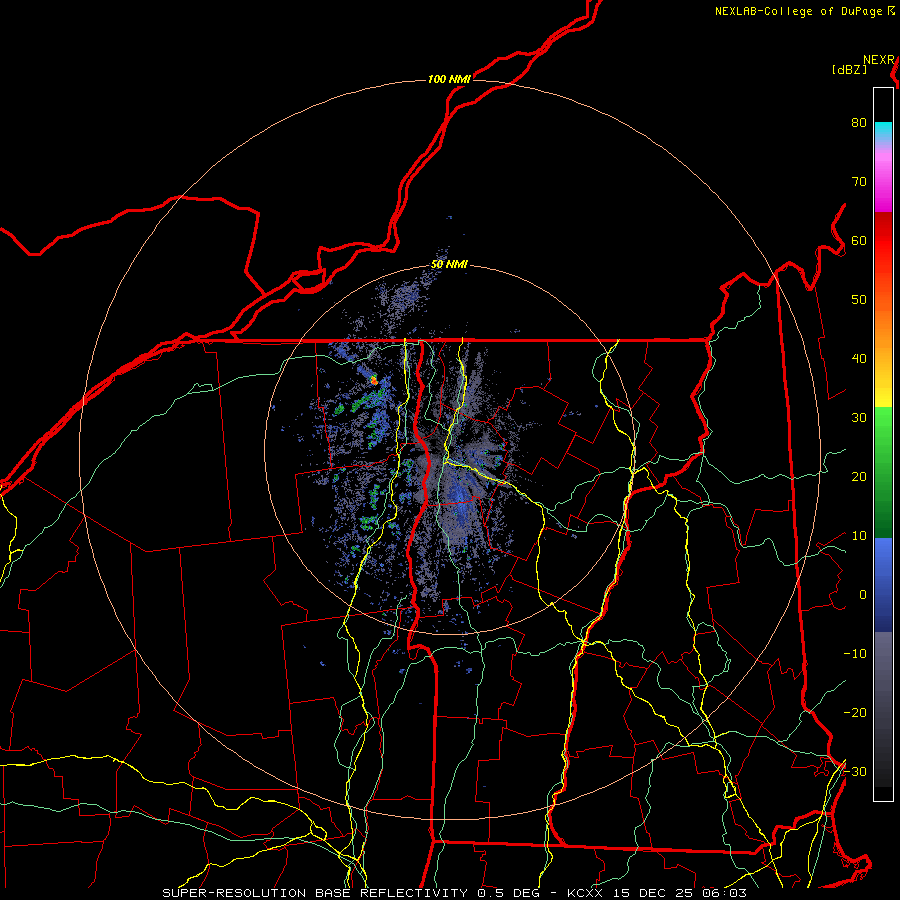
Task: Click the 0 value on dBZ scale
Action: click(863, 595)
